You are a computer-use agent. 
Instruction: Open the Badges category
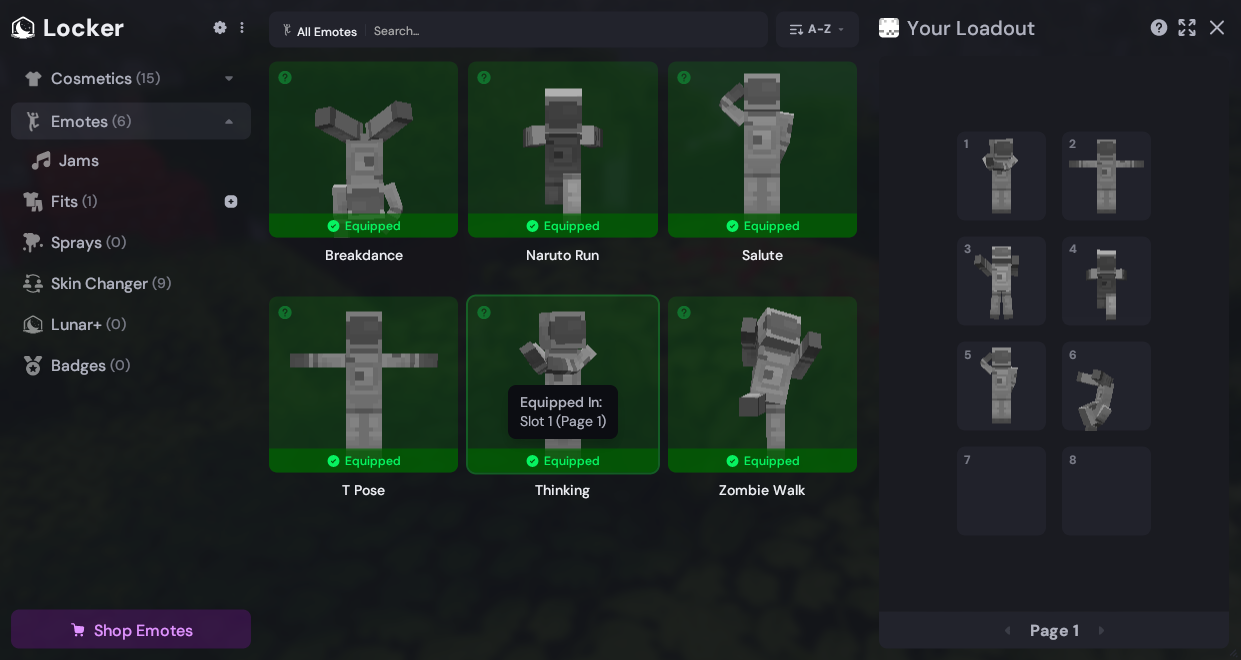coord(131,366)
